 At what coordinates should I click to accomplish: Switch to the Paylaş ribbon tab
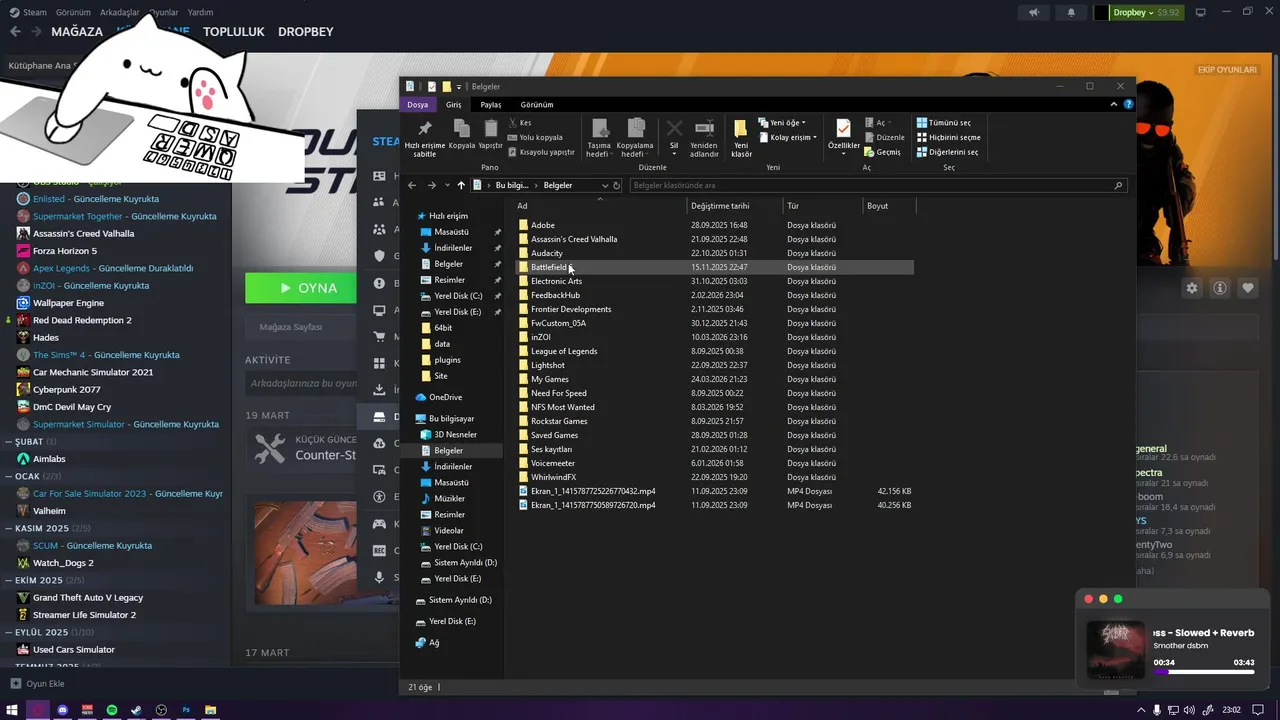(490, 104)
